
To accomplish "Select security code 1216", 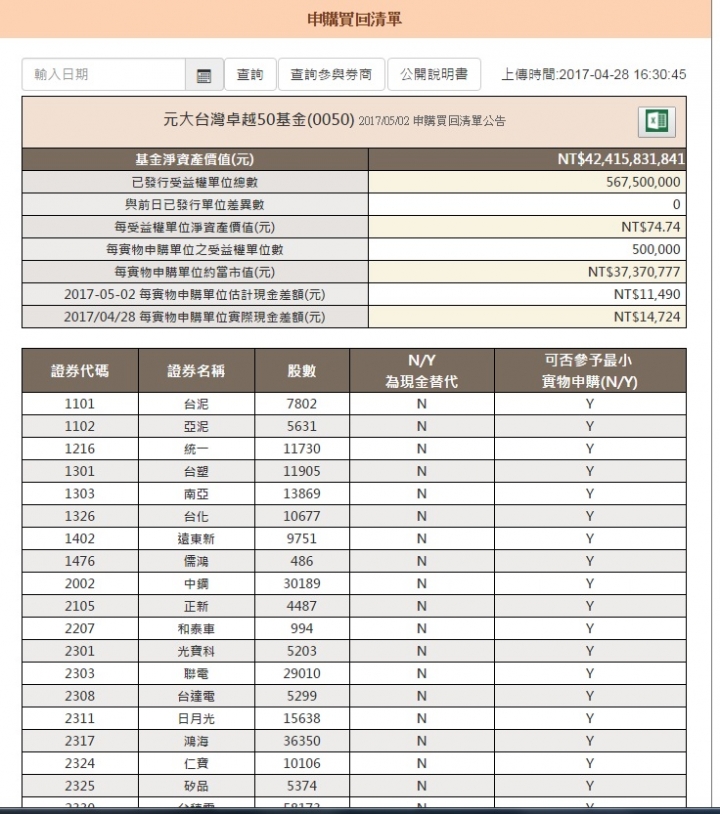I will click(79, 449).
